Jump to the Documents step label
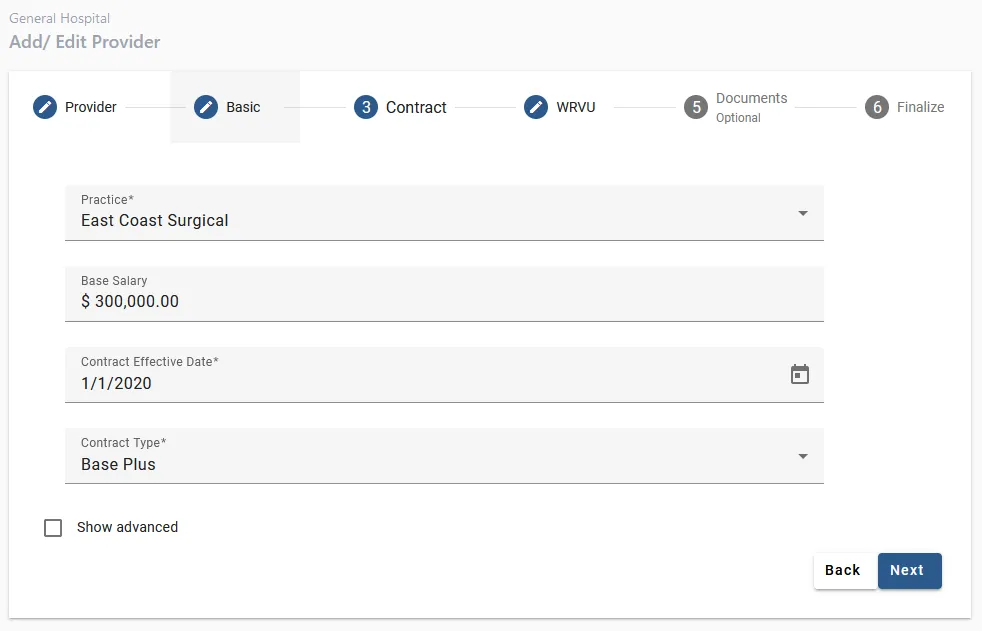 tap(751, 99)
